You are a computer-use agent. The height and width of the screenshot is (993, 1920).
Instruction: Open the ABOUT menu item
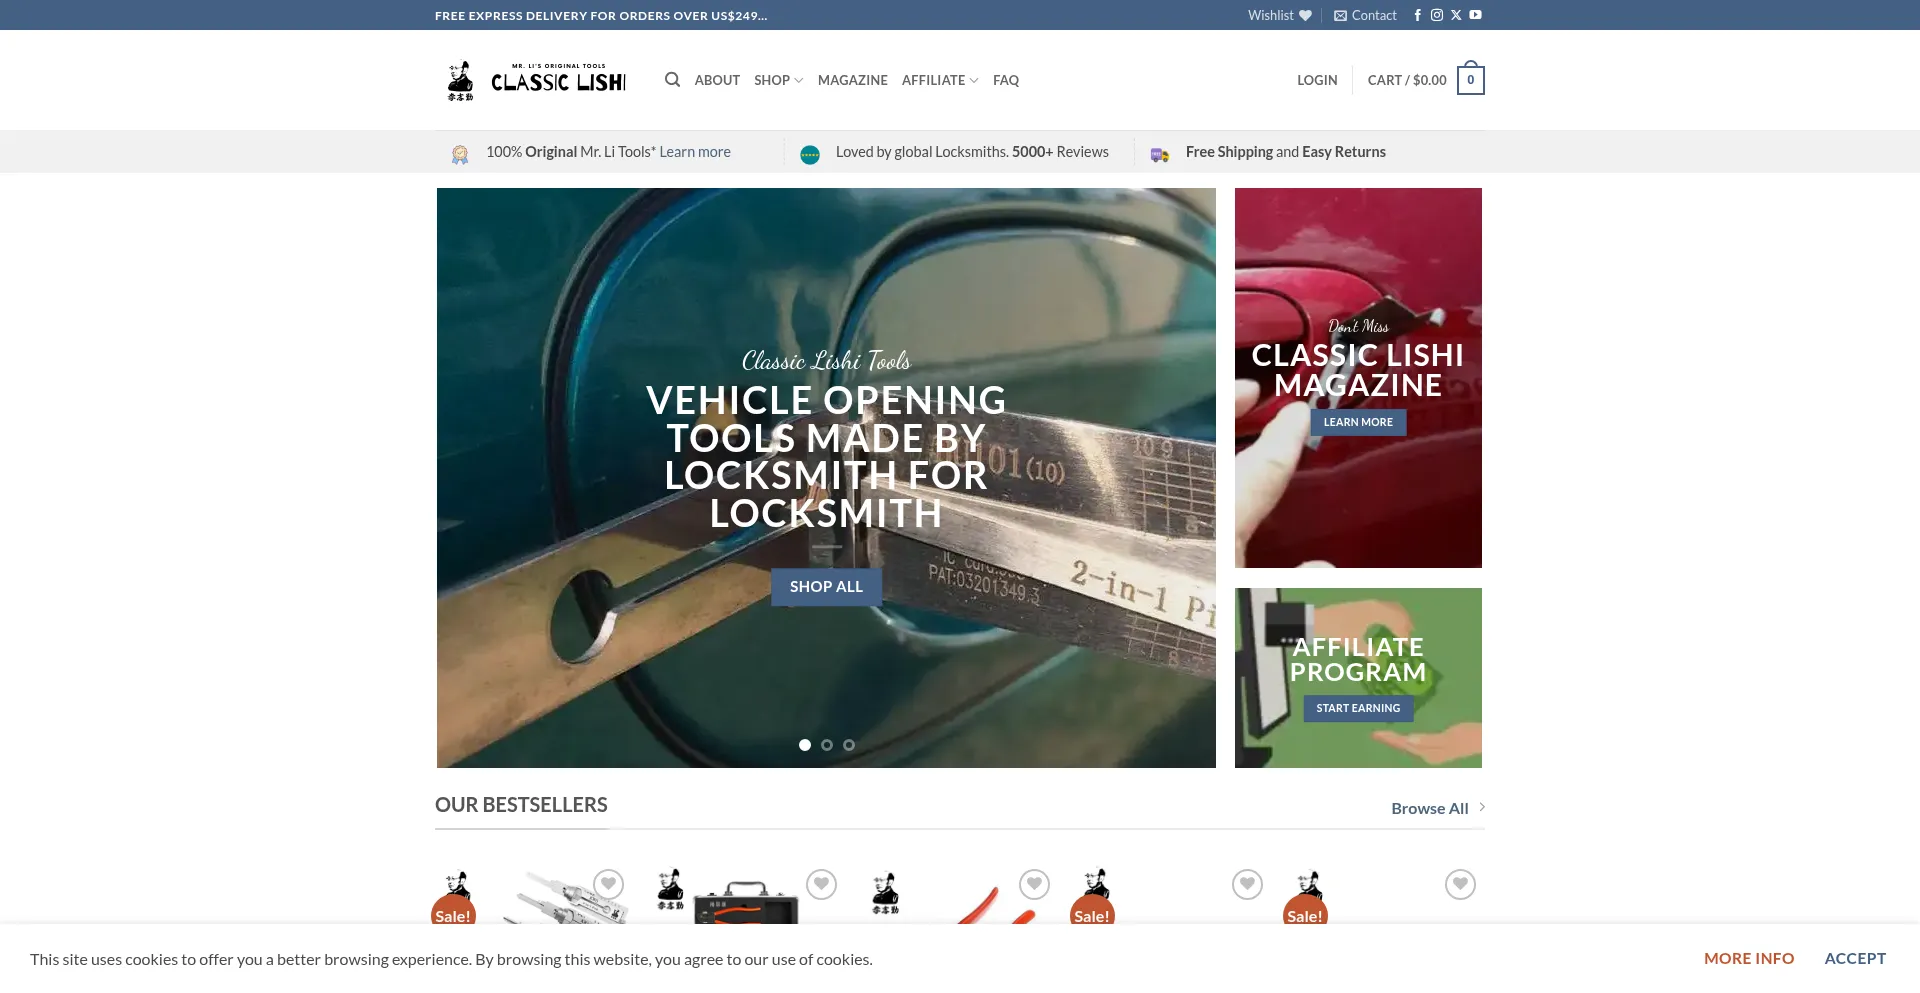tap(717, 80)
